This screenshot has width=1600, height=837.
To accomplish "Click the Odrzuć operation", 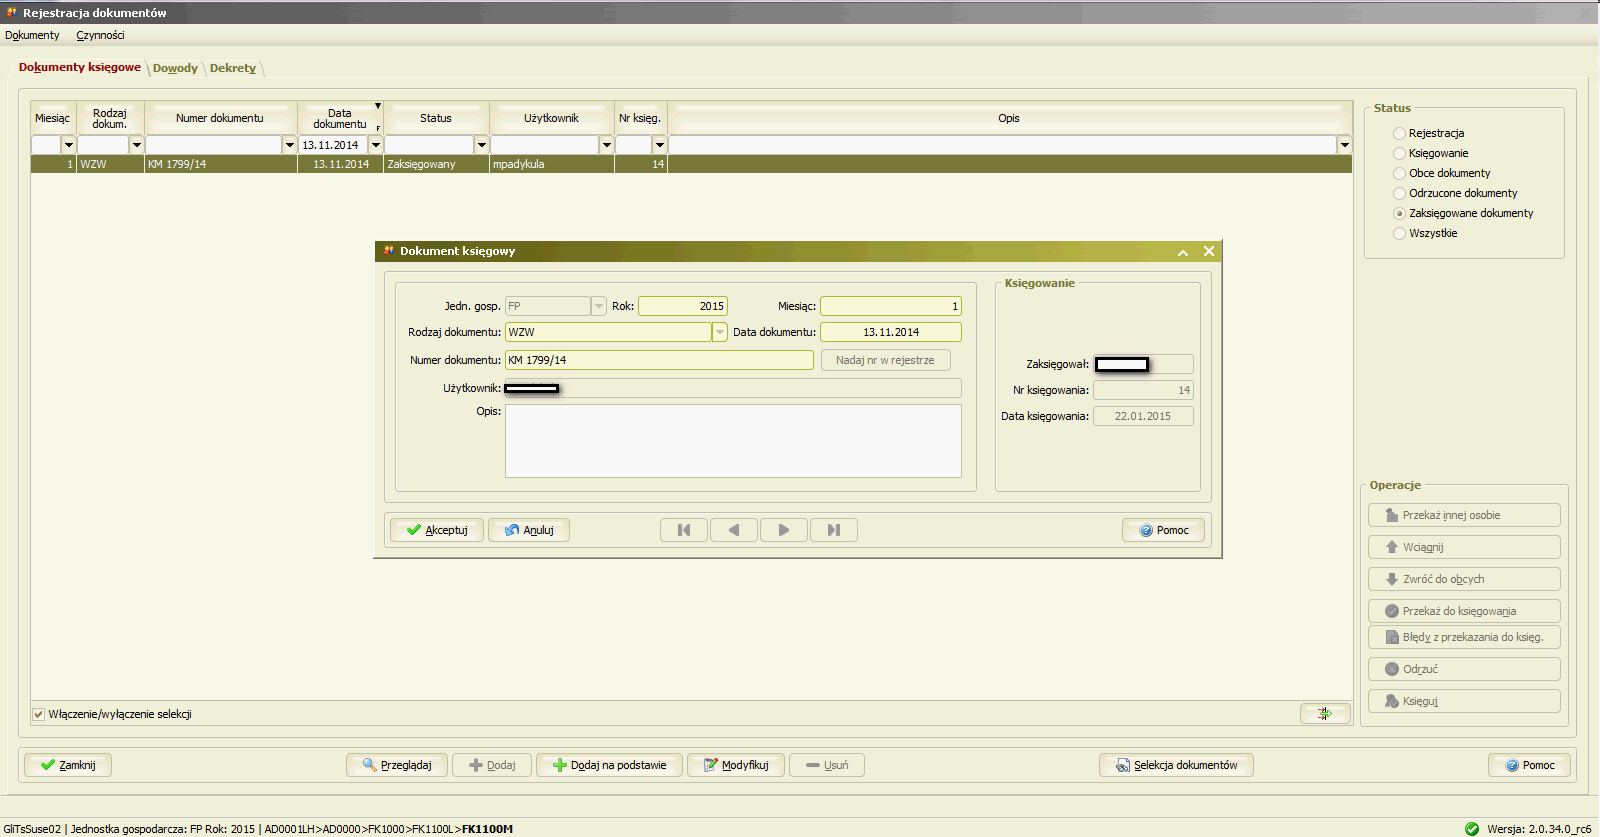I will [x=1464, y=669].
